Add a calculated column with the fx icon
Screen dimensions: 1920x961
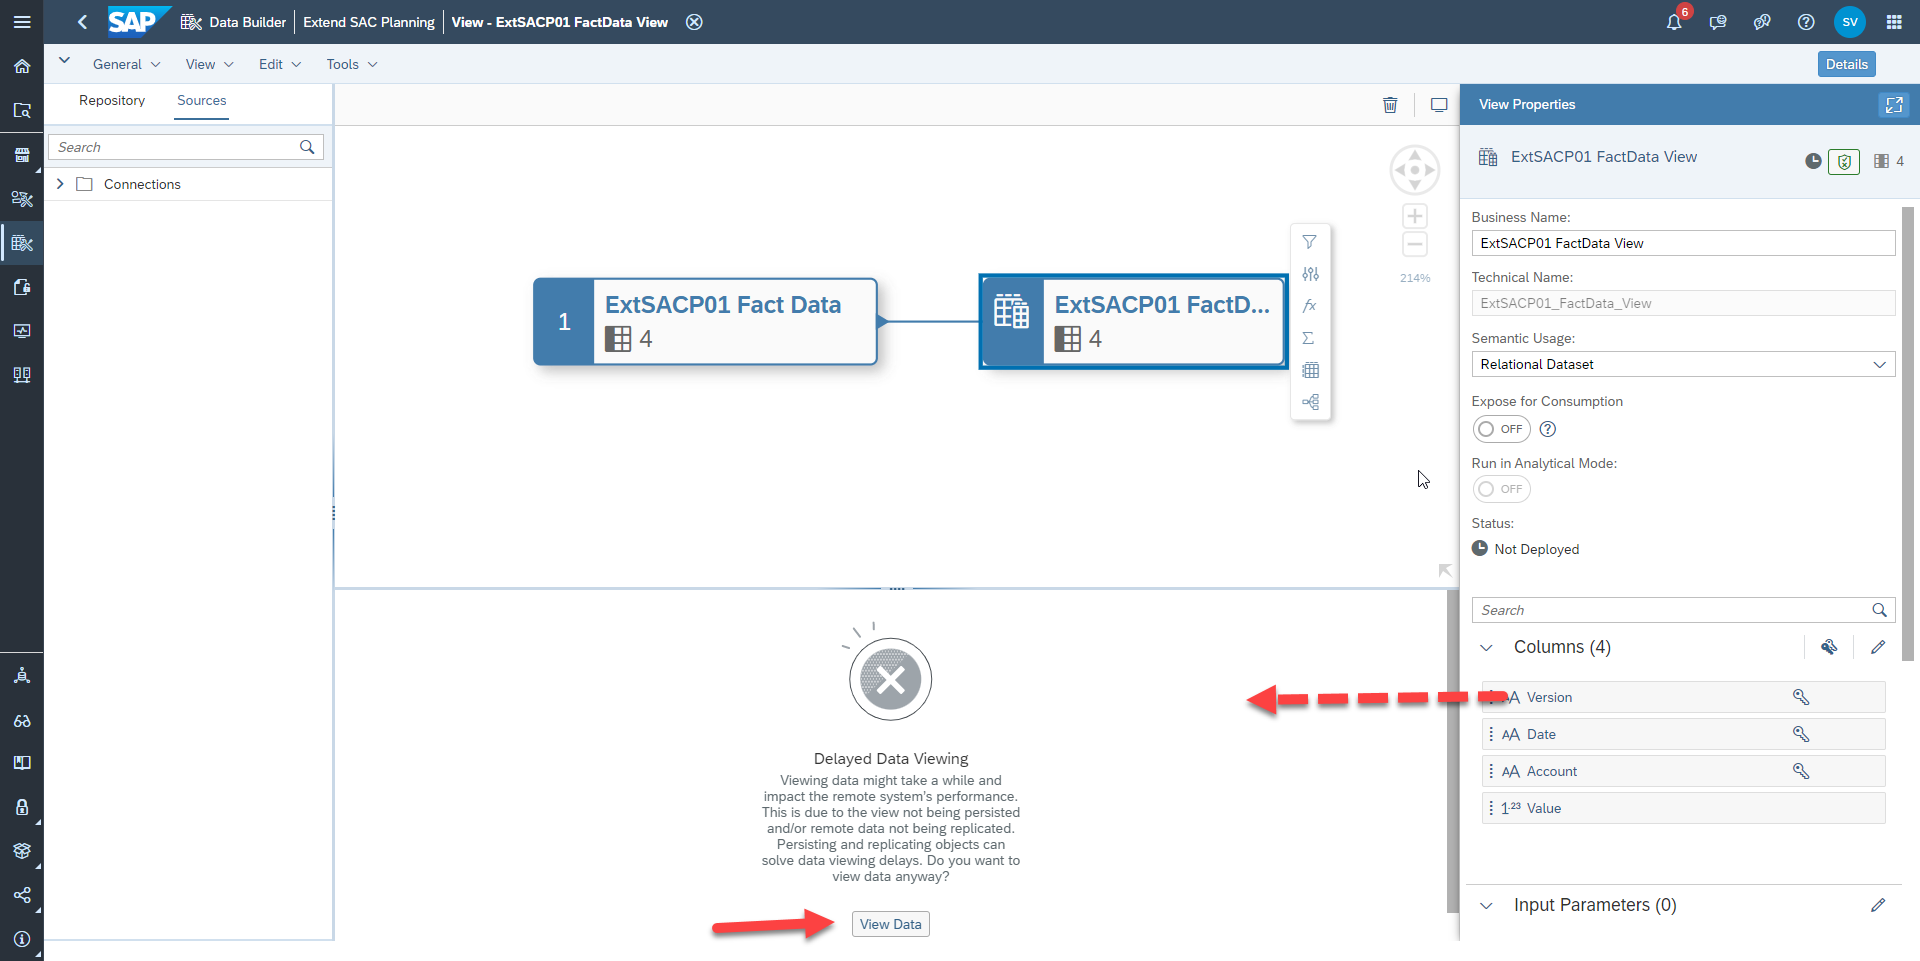click(x=1311, y=306)
